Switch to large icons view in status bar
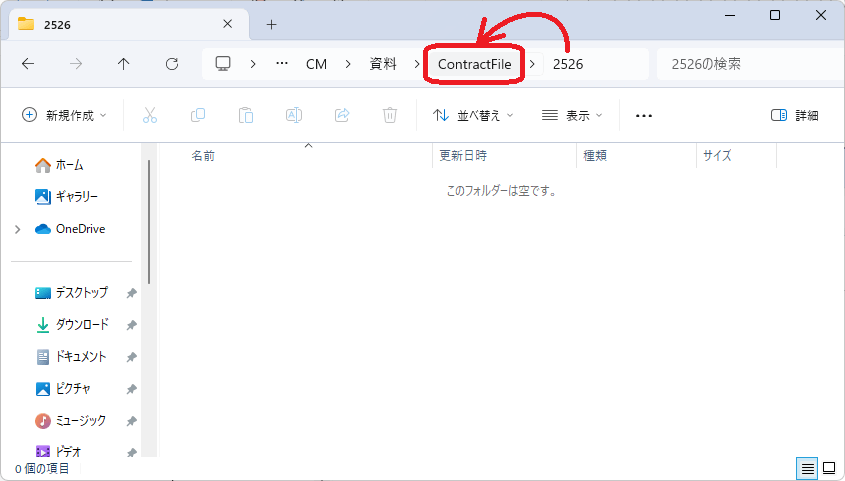 tap(830, 468)
